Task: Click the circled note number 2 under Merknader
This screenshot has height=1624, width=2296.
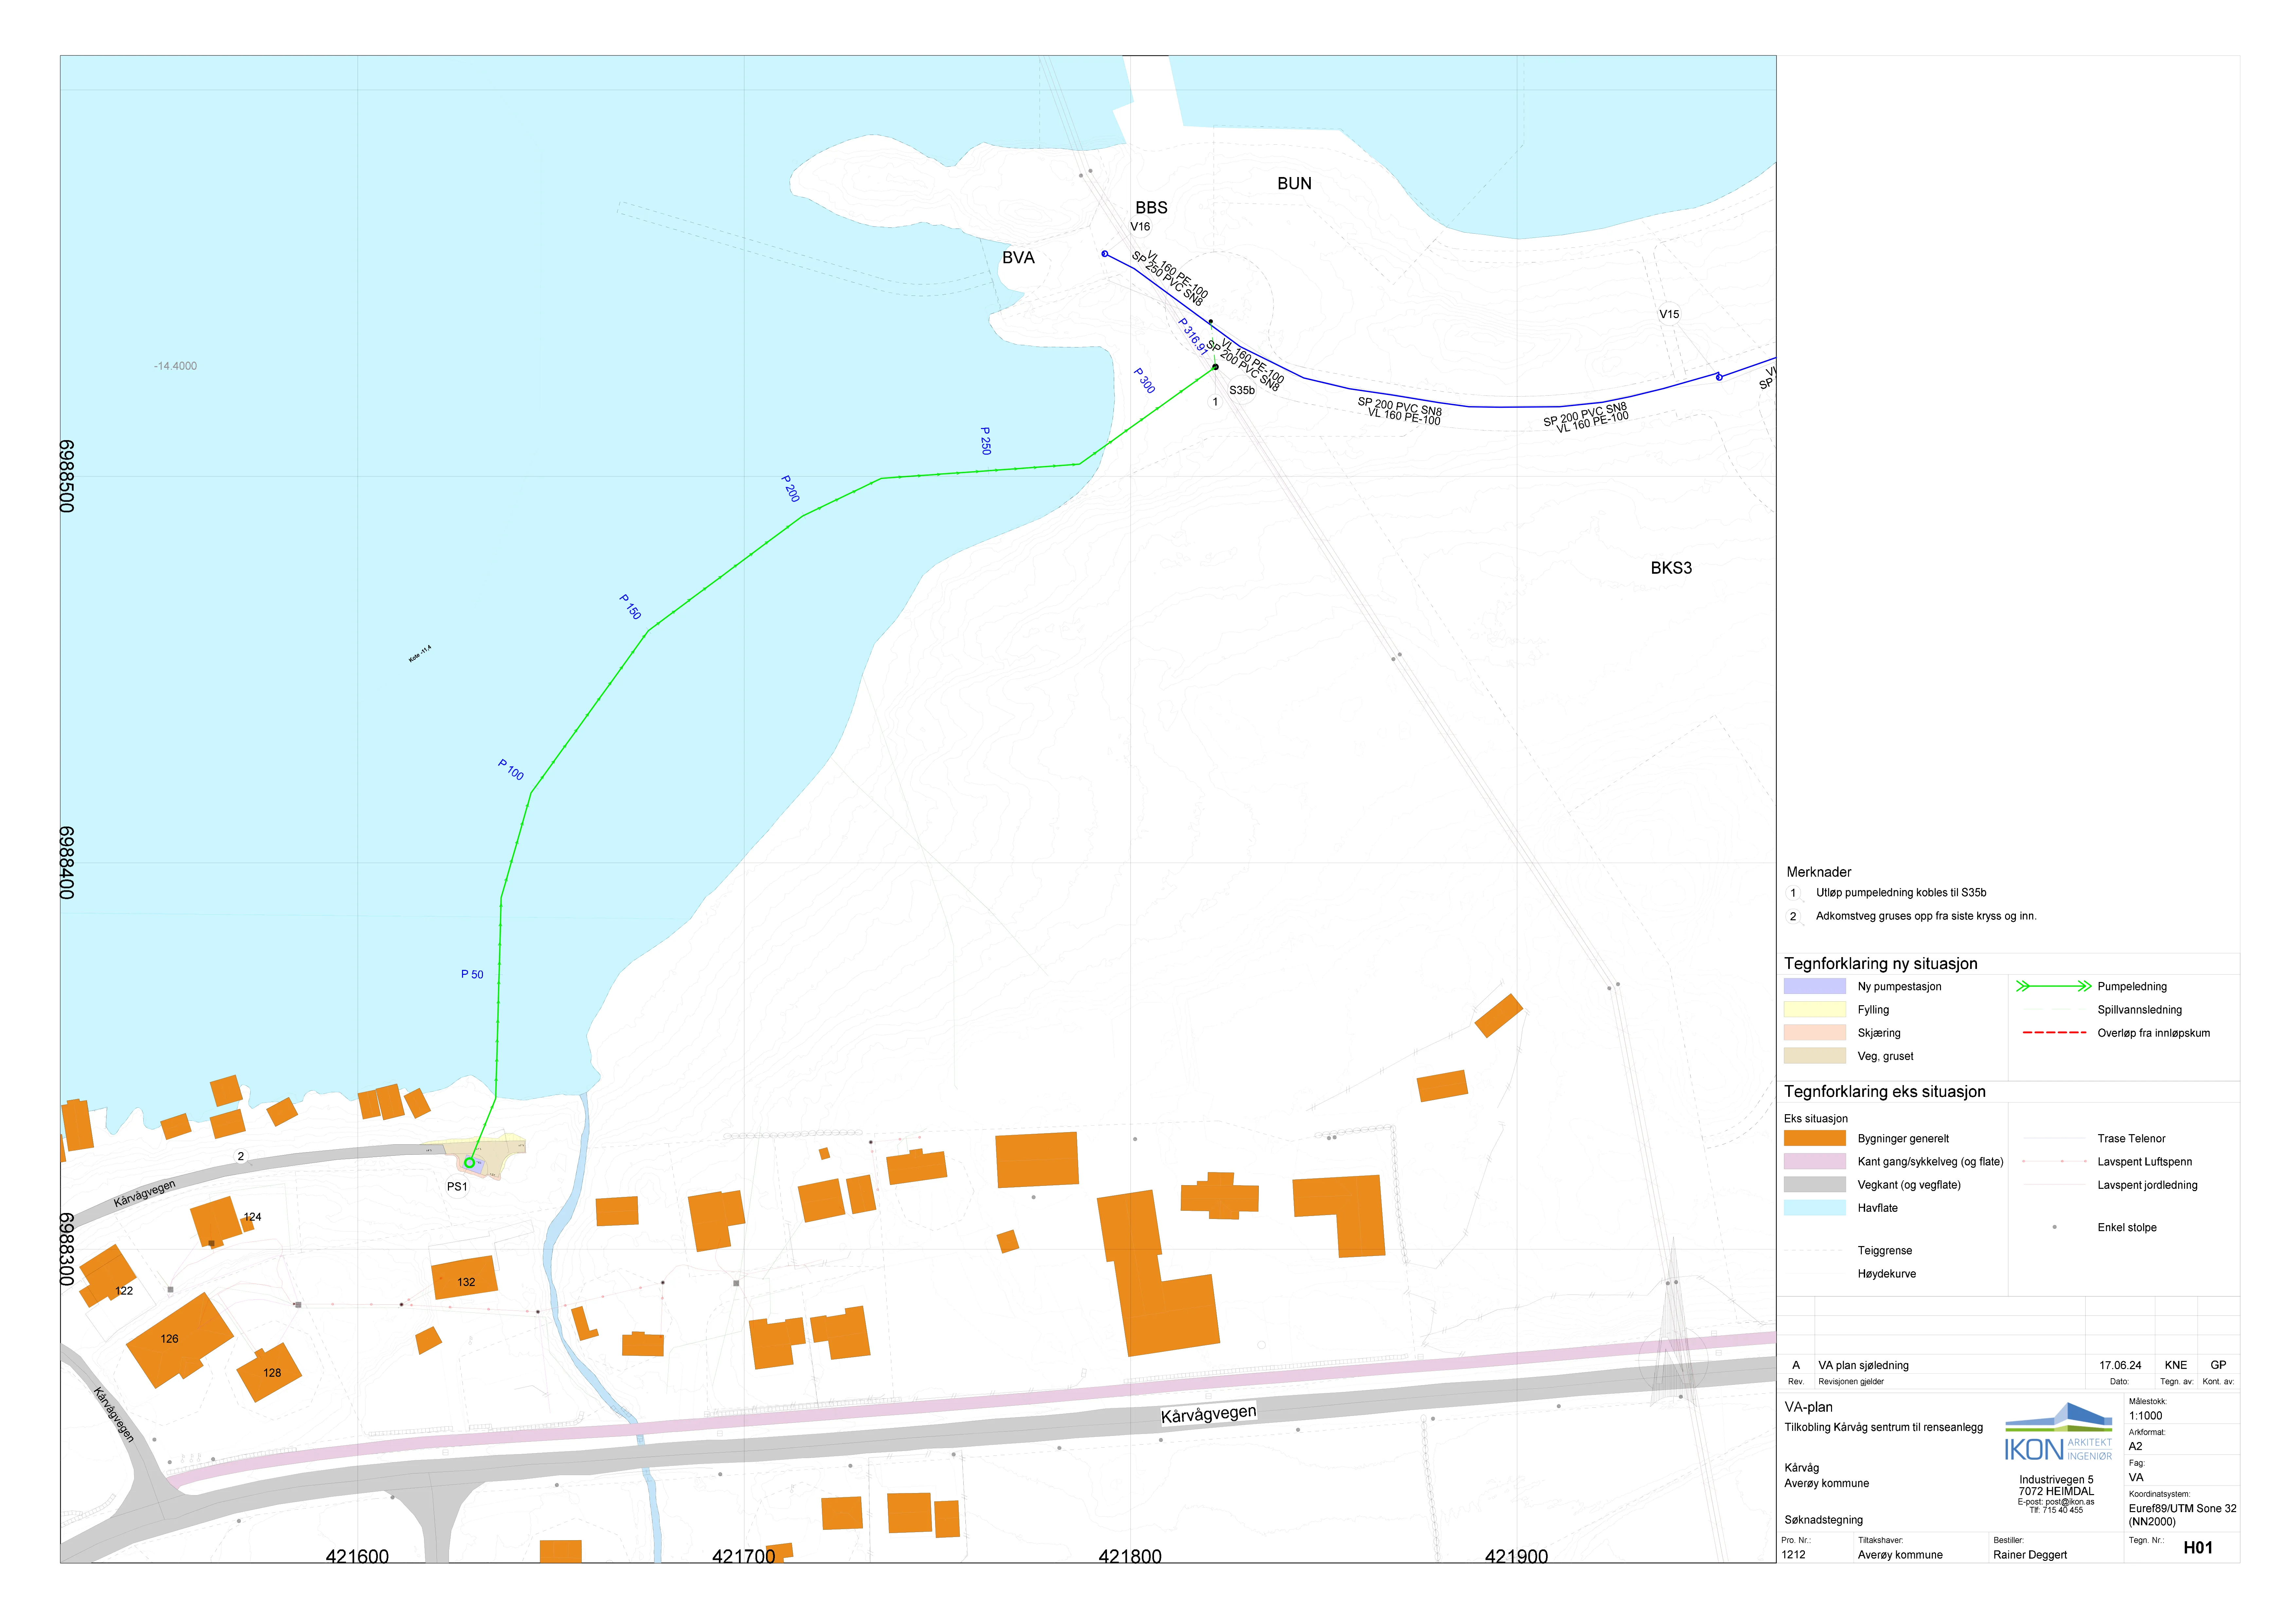Action: pos(1793,916)
